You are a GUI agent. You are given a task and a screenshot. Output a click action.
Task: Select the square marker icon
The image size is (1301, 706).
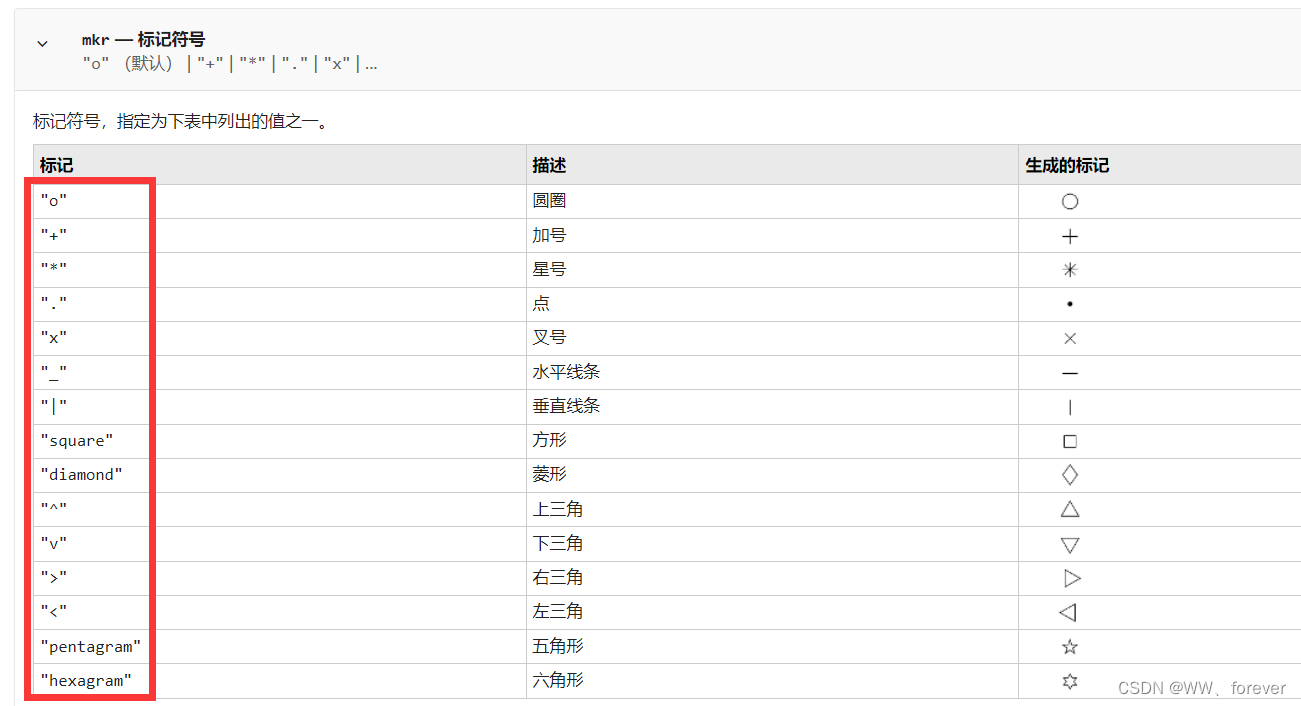pos(1069,441)
